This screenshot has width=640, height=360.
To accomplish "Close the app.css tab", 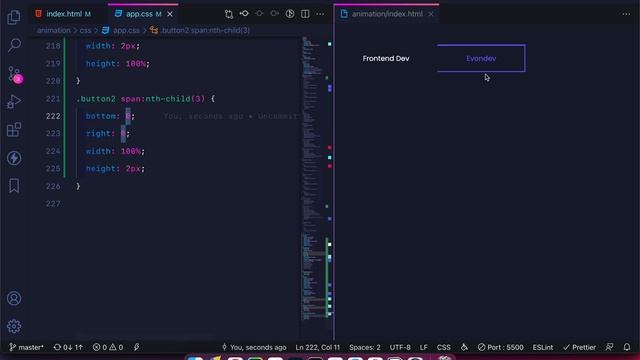I will (170, 14).
